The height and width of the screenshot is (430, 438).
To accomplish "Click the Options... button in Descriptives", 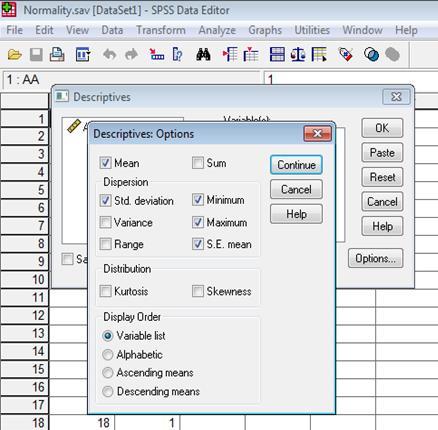I will coord(375,258).
